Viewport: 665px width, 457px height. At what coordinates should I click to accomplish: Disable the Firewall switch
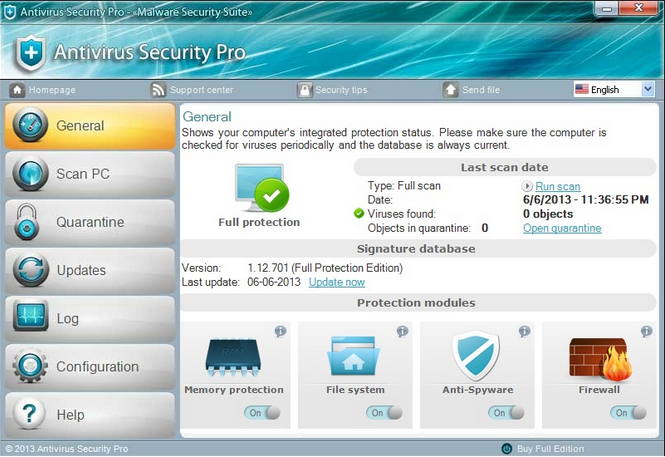[x=629, y=412]
